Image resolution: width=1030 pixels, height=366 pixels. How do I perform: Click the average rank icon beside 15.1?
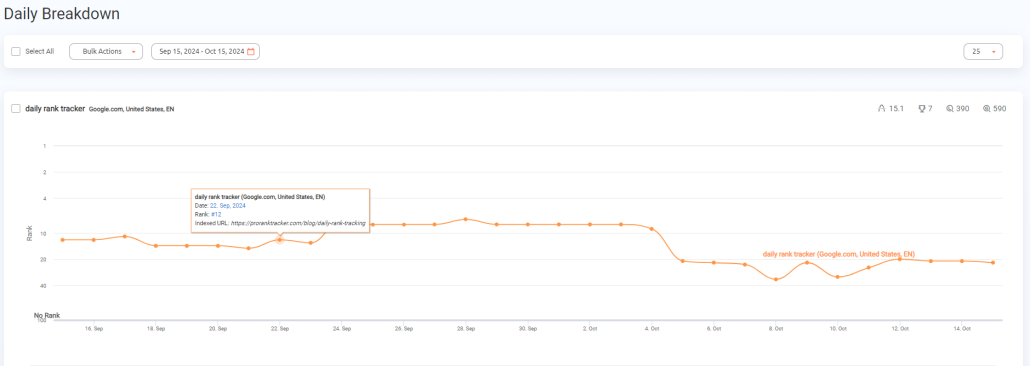(x=882, y=108)
